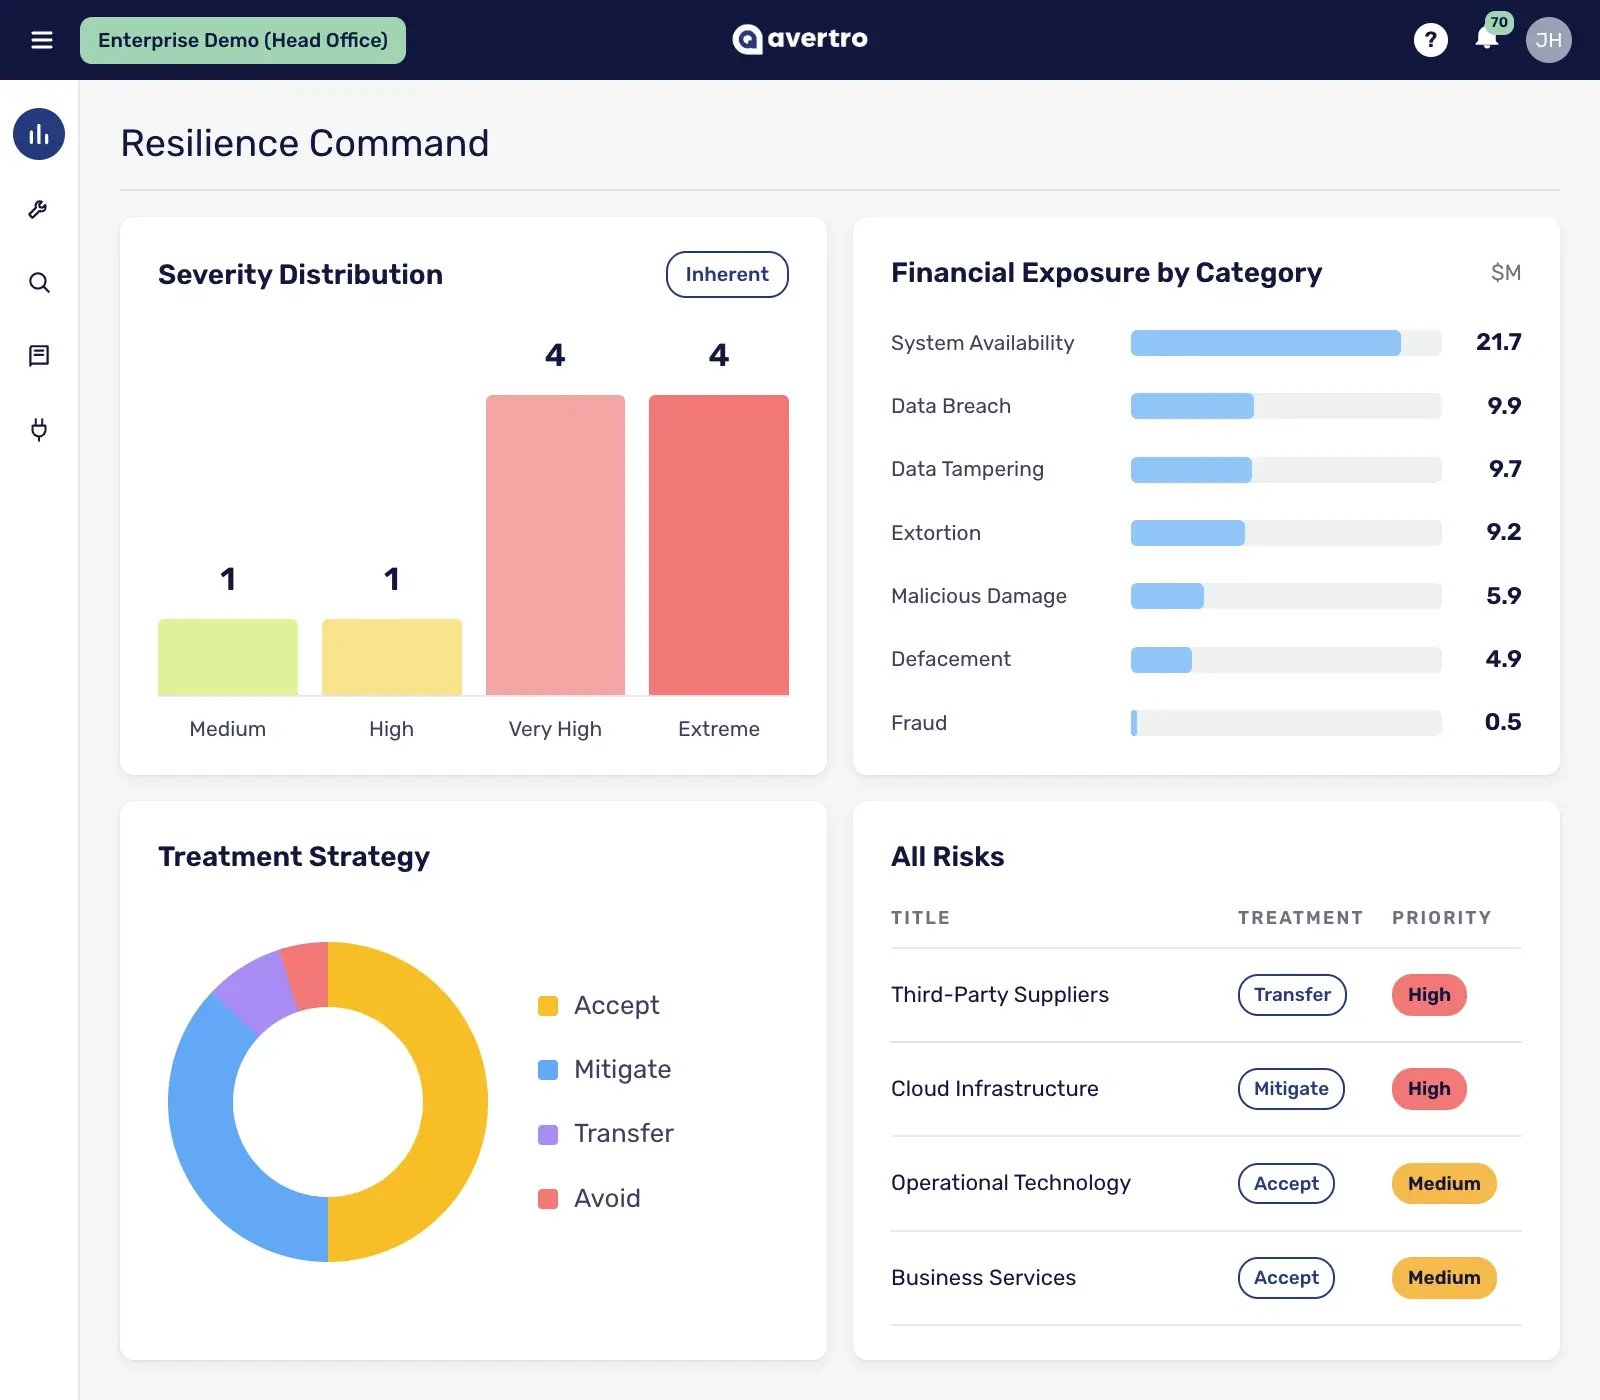Image resolution: width=1600 pixels, height=1400 pixels.
Task: Click the Accept legend color swatch
Action: tap(548, 1006)
